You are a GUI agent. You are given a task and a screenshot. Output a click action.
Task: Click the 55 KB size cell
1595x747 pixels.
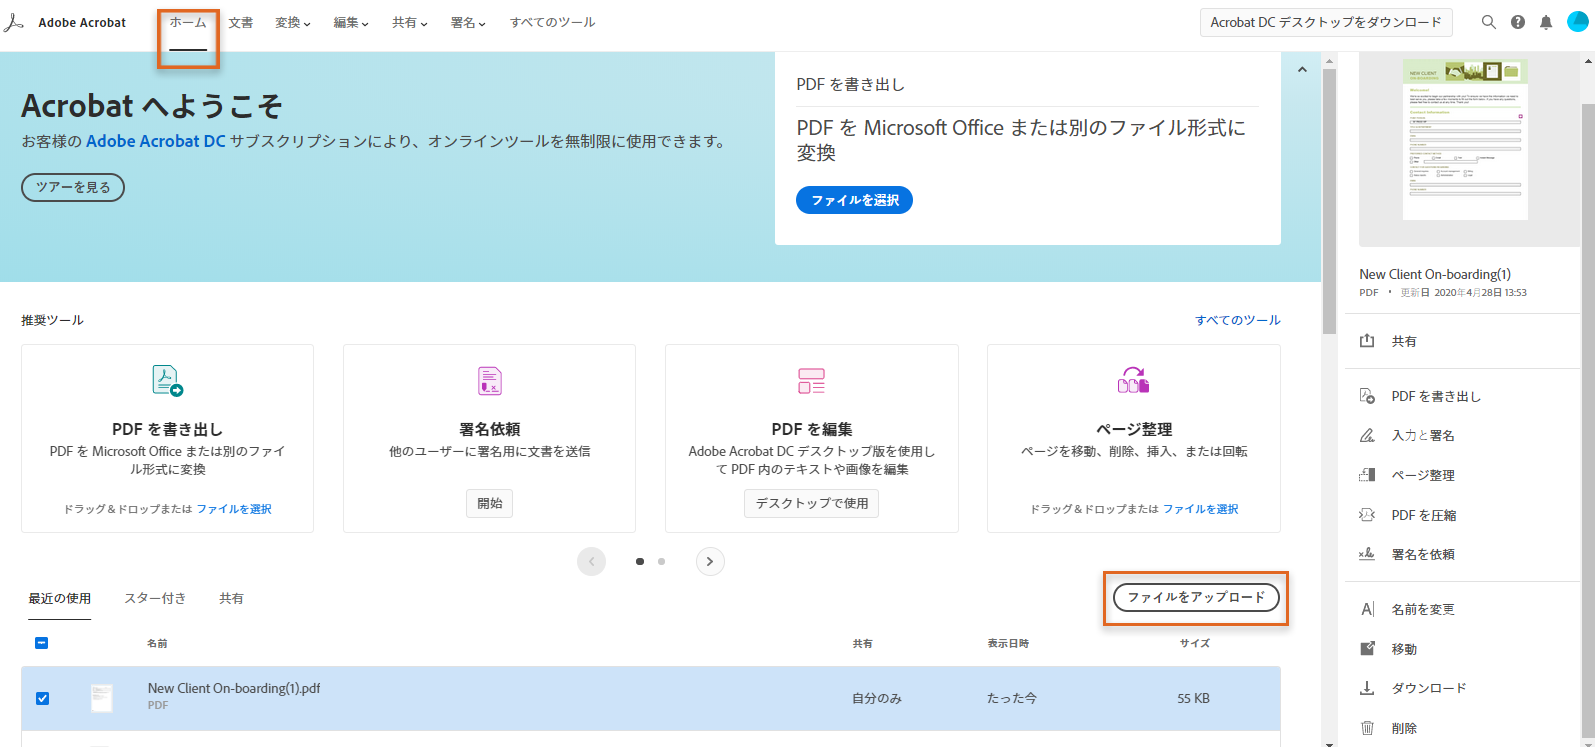pos(1194,698)
